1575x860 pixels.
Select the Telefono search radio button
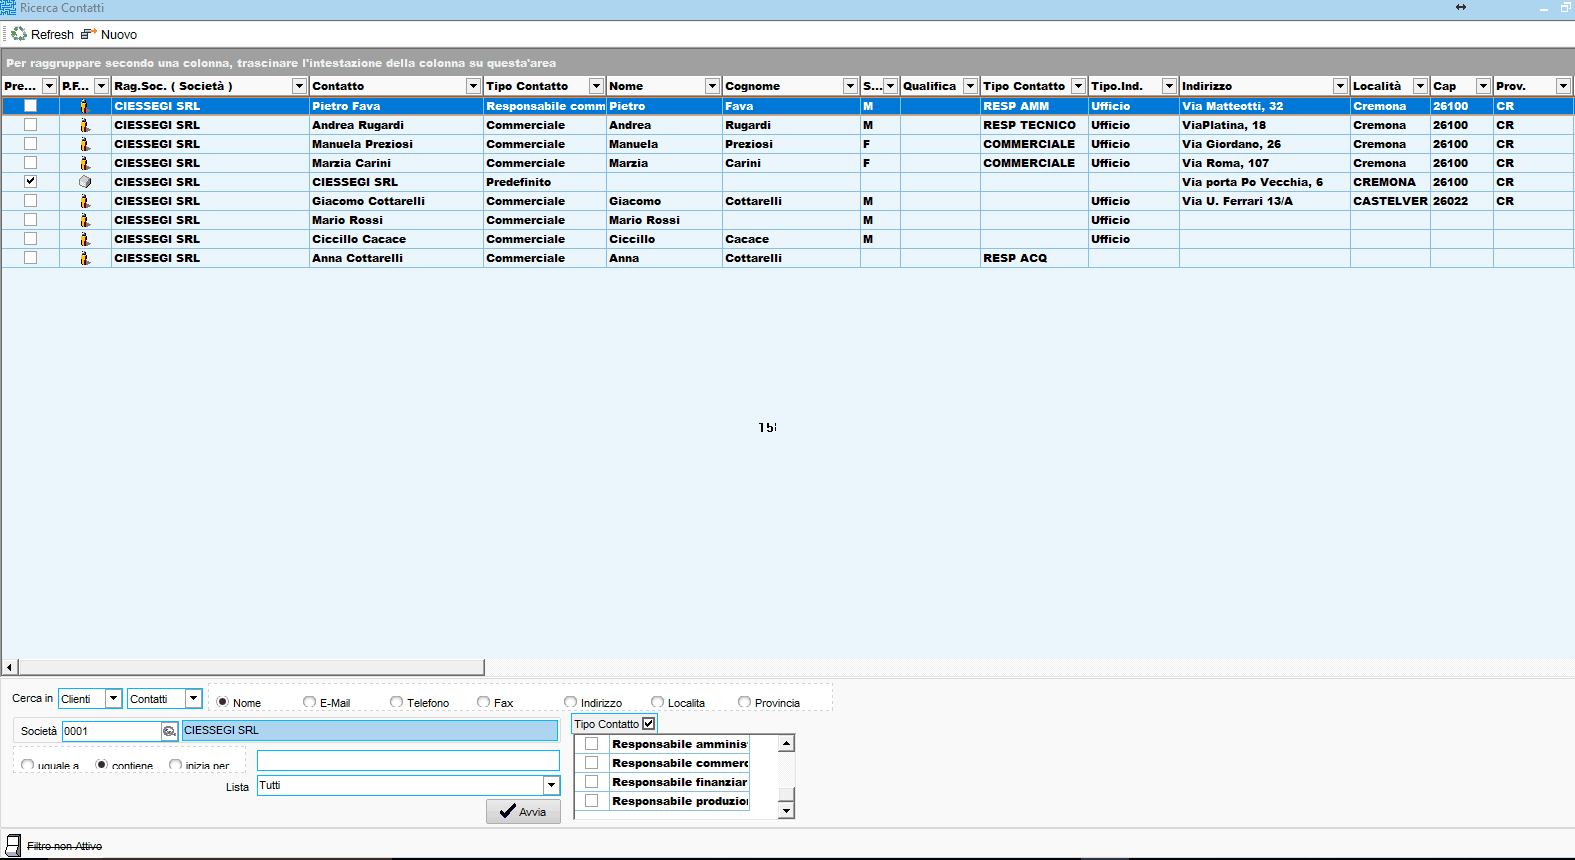point(397,702)
